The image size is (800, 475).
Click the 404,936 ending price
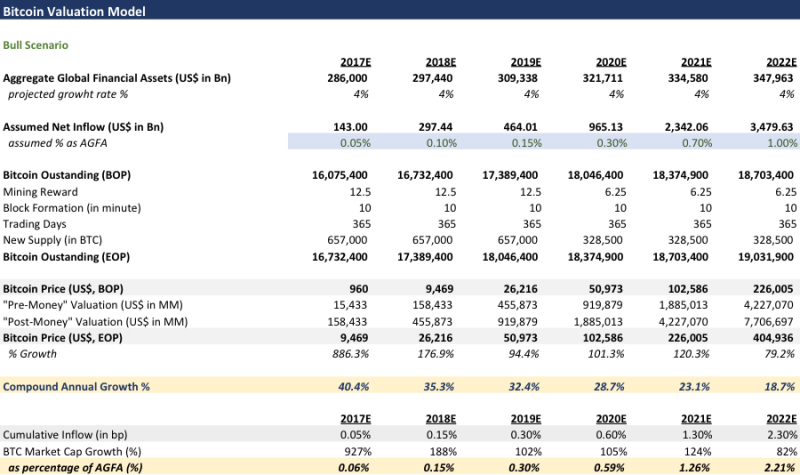tap(773, 338)
